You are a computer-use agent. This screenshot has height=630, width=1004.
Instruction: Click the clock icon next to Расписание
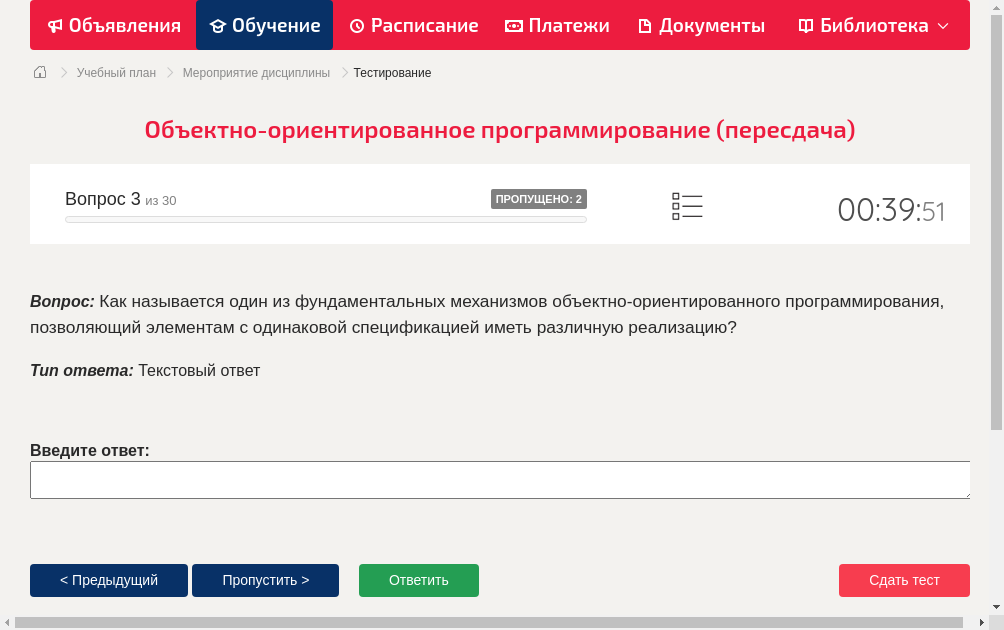click(355, 25)
